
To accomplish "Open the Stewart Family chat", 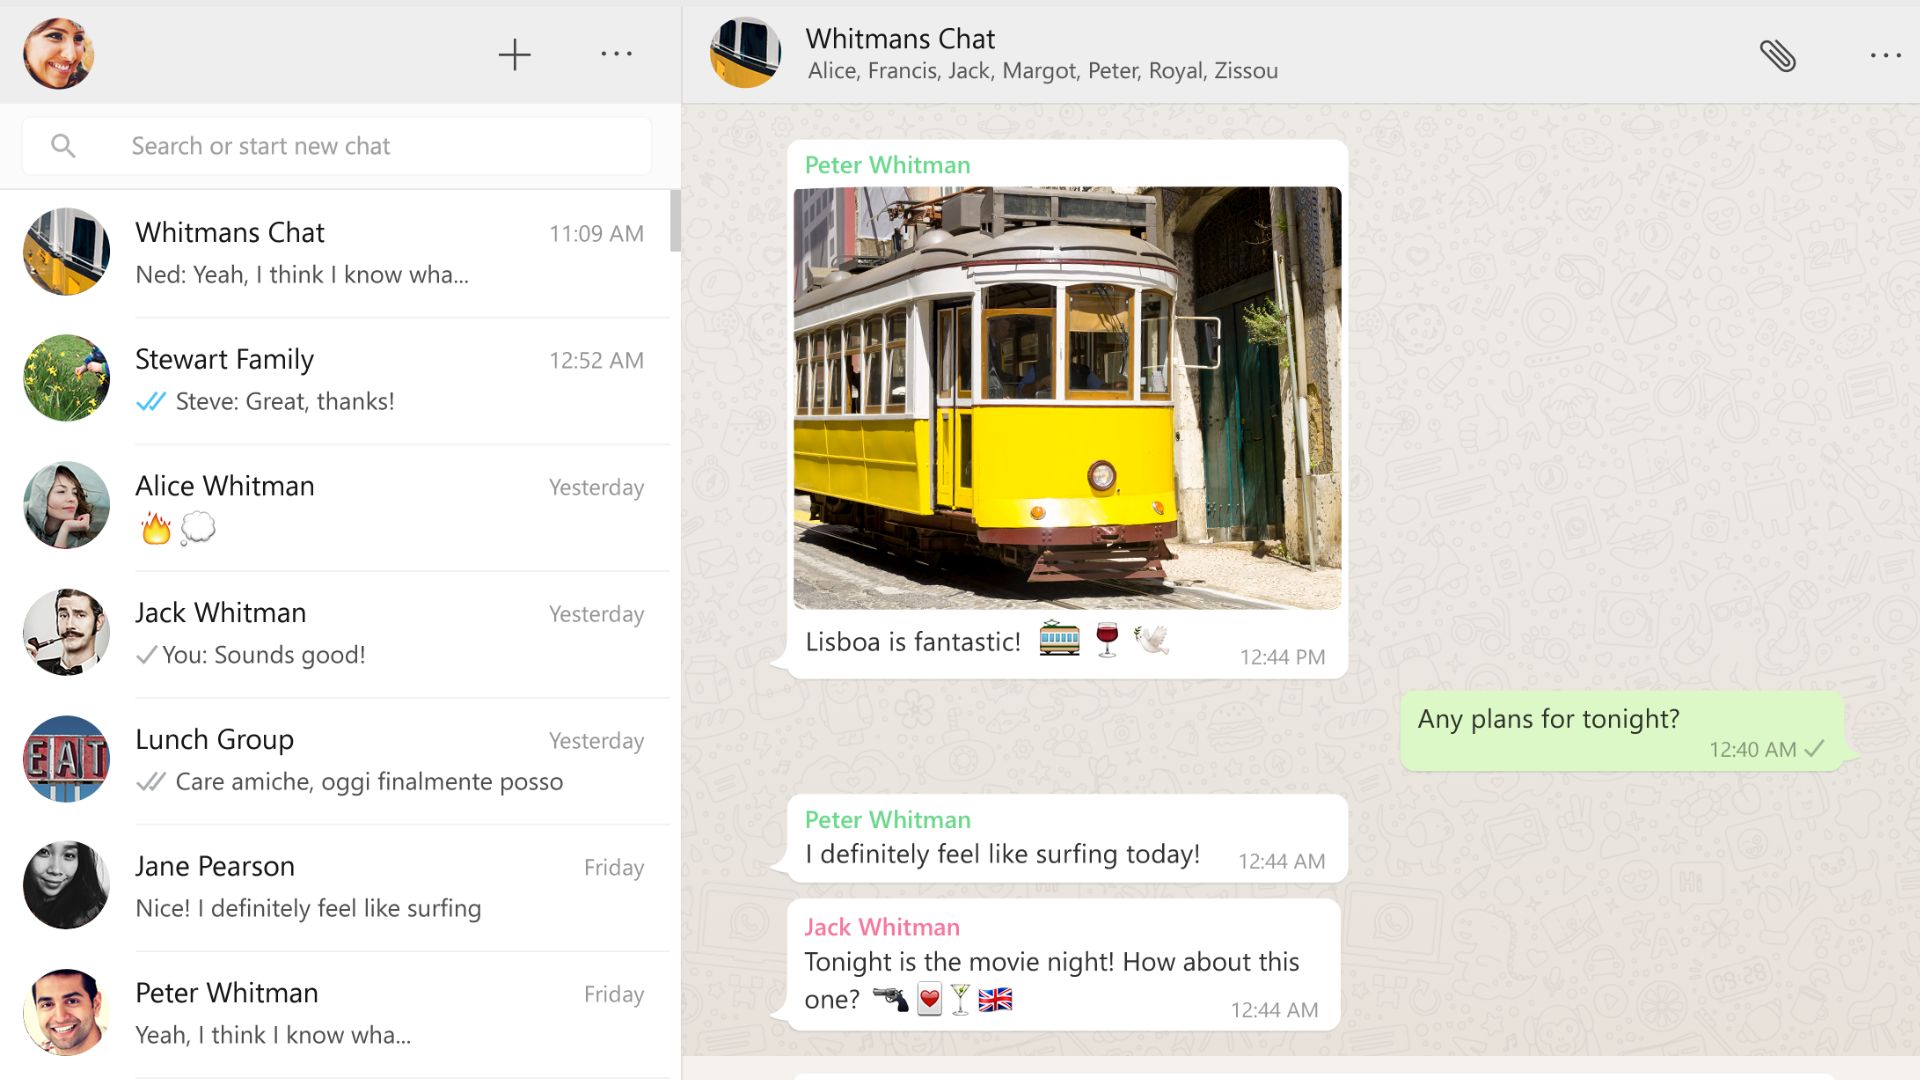I will point(340,379).
